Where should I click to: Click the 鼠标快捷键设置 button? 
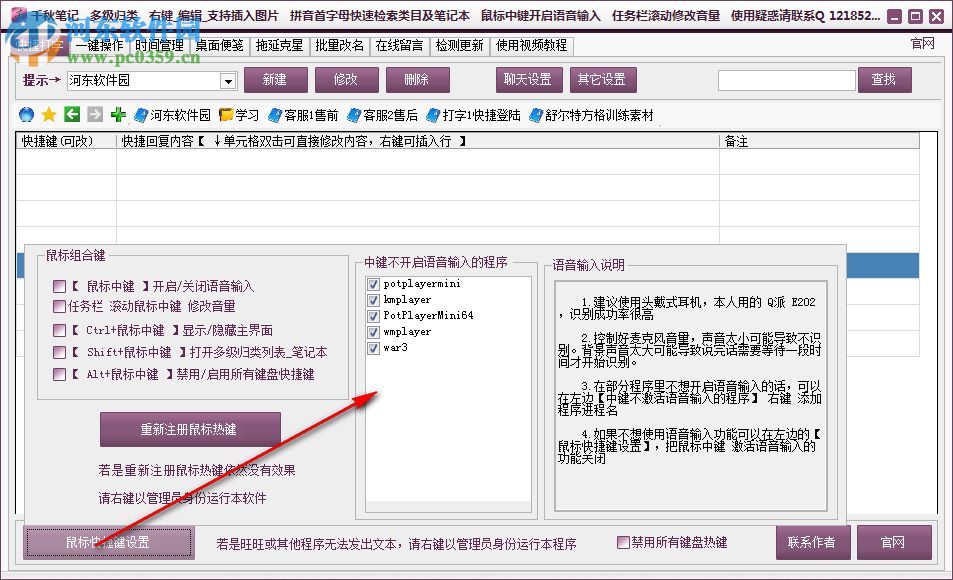[x=107, y=542]
